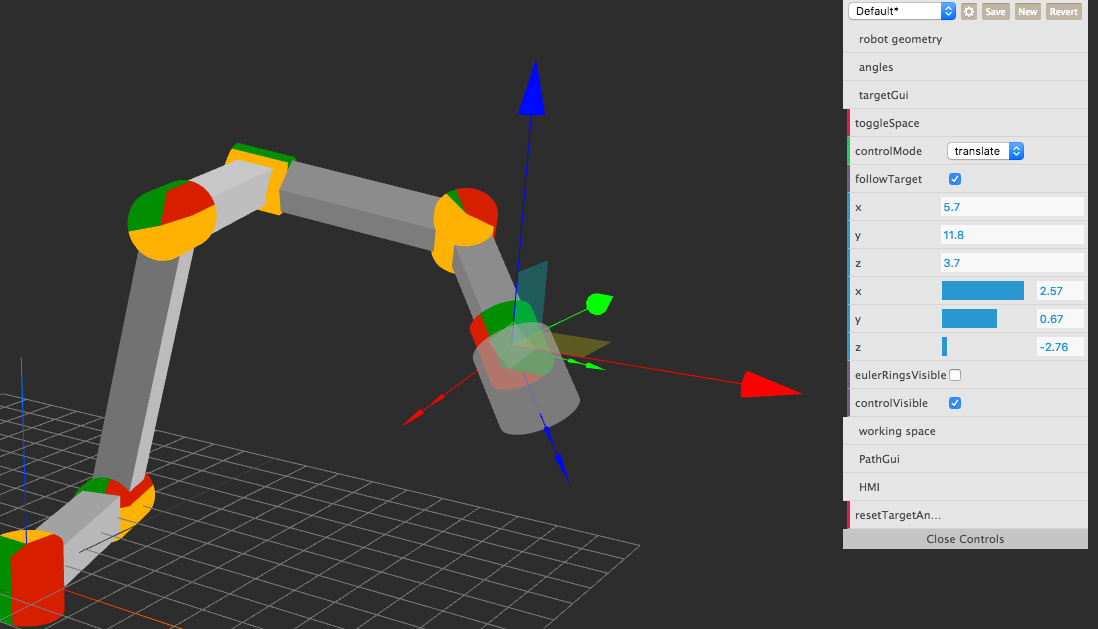Screen dimensions: 1098x629
Task: Click the x position field showing 5.7
Action: click(x=1012, y=207)
